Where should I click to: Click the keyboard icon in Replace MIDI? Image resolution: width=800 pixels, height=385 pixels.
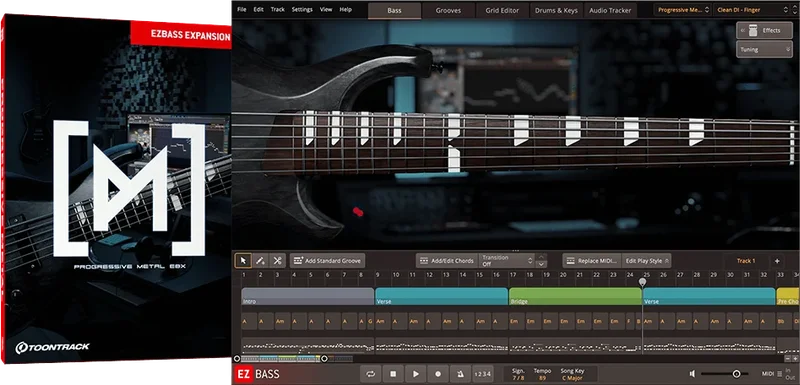[x=570, y=261]
